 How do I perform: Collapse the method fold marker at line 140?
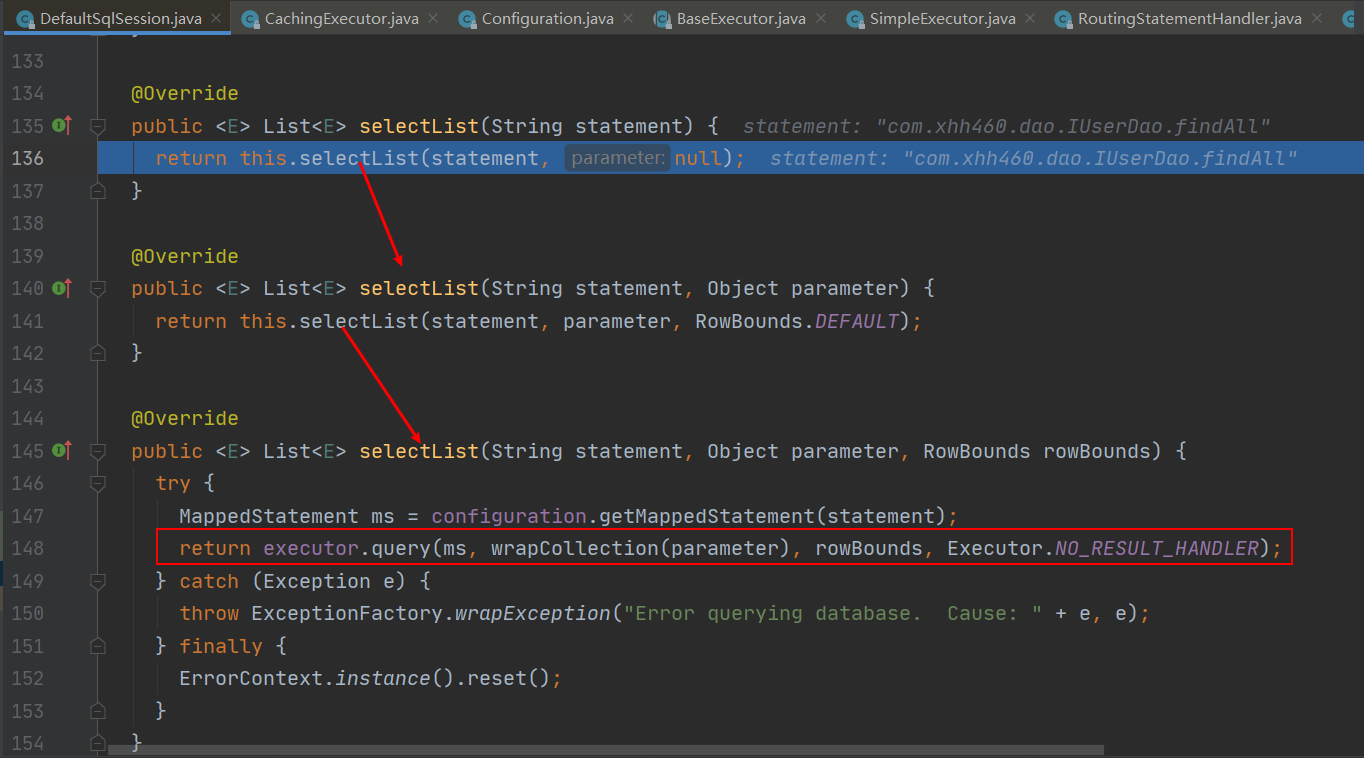pyautogui.click(x=97, y=289)
